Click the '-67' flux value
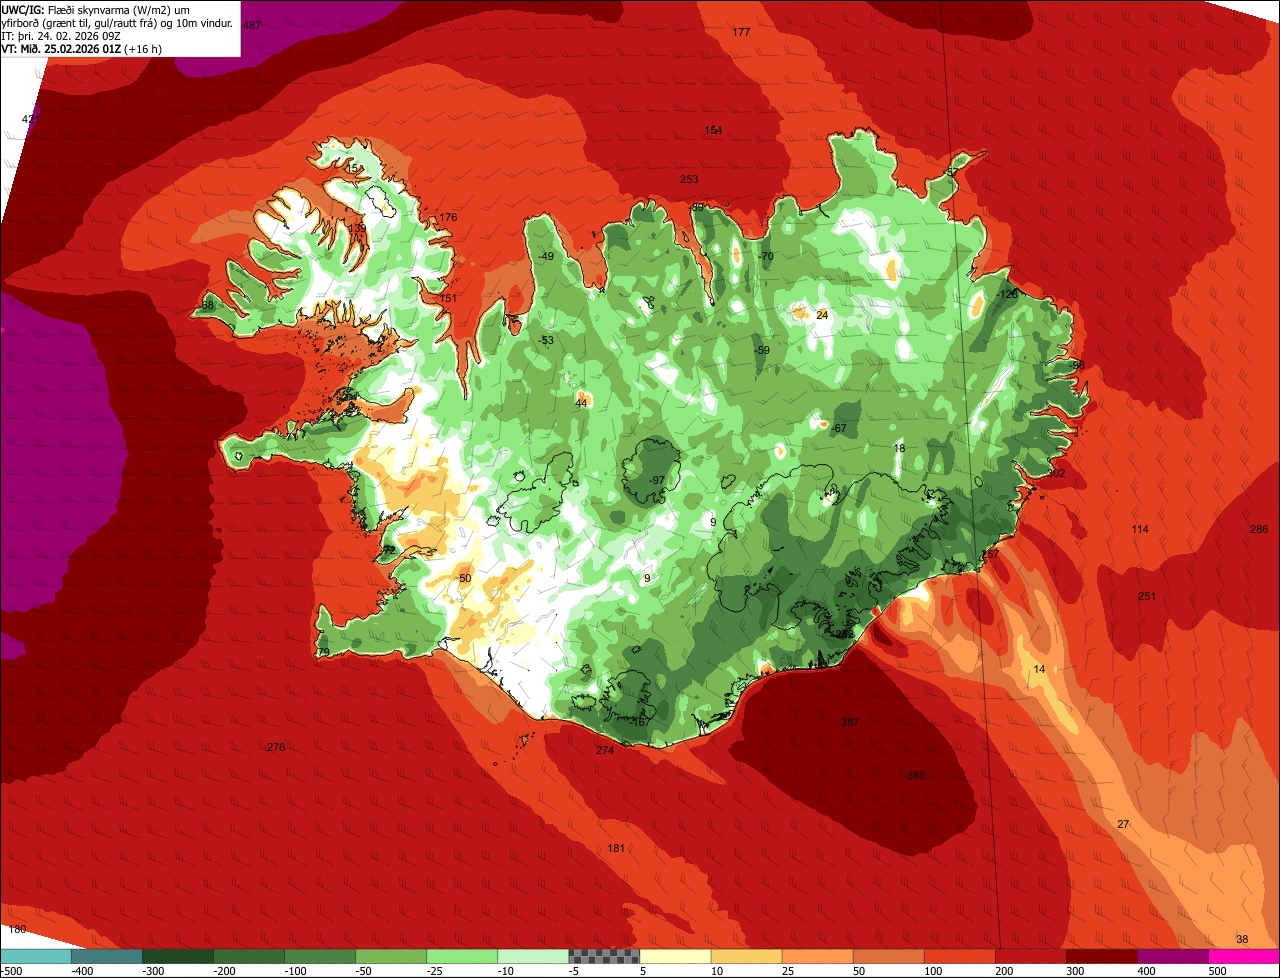The image size is (1280, 978). pos(838,429)
